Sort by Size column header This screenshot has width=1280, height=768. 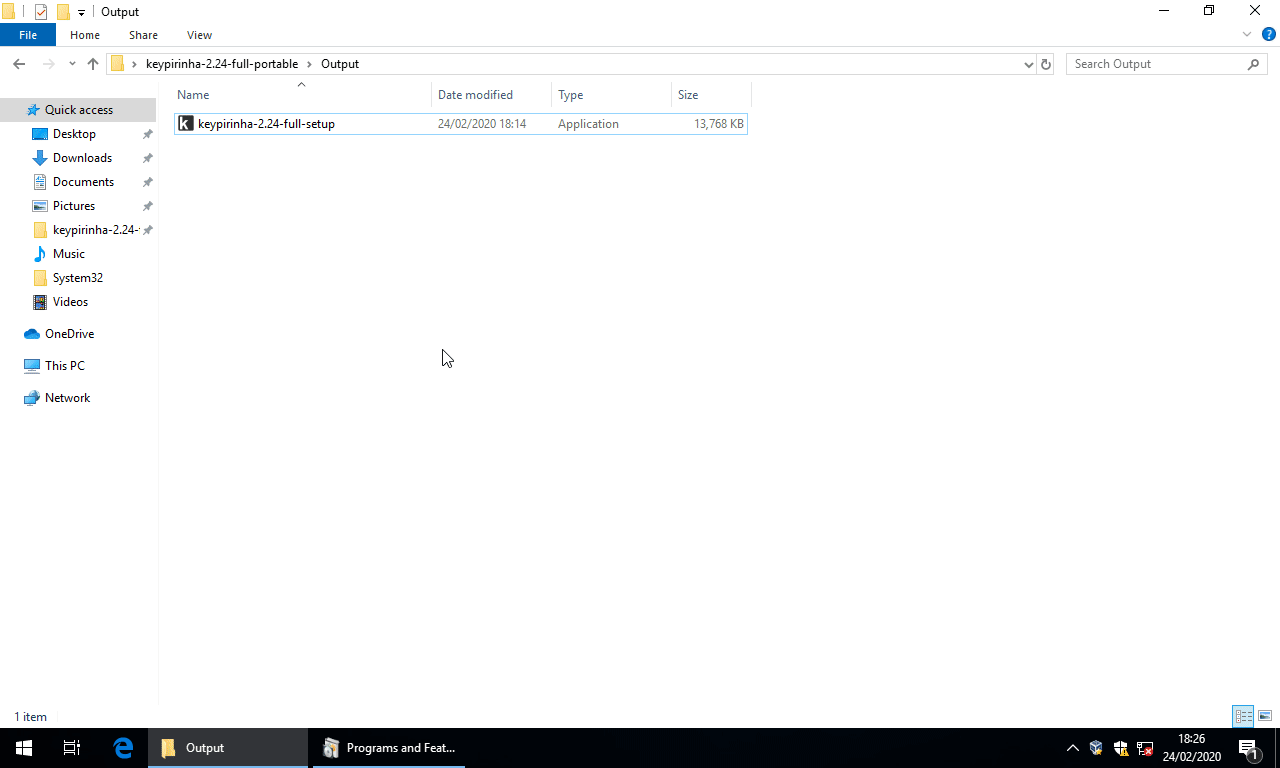pos(711,95)
